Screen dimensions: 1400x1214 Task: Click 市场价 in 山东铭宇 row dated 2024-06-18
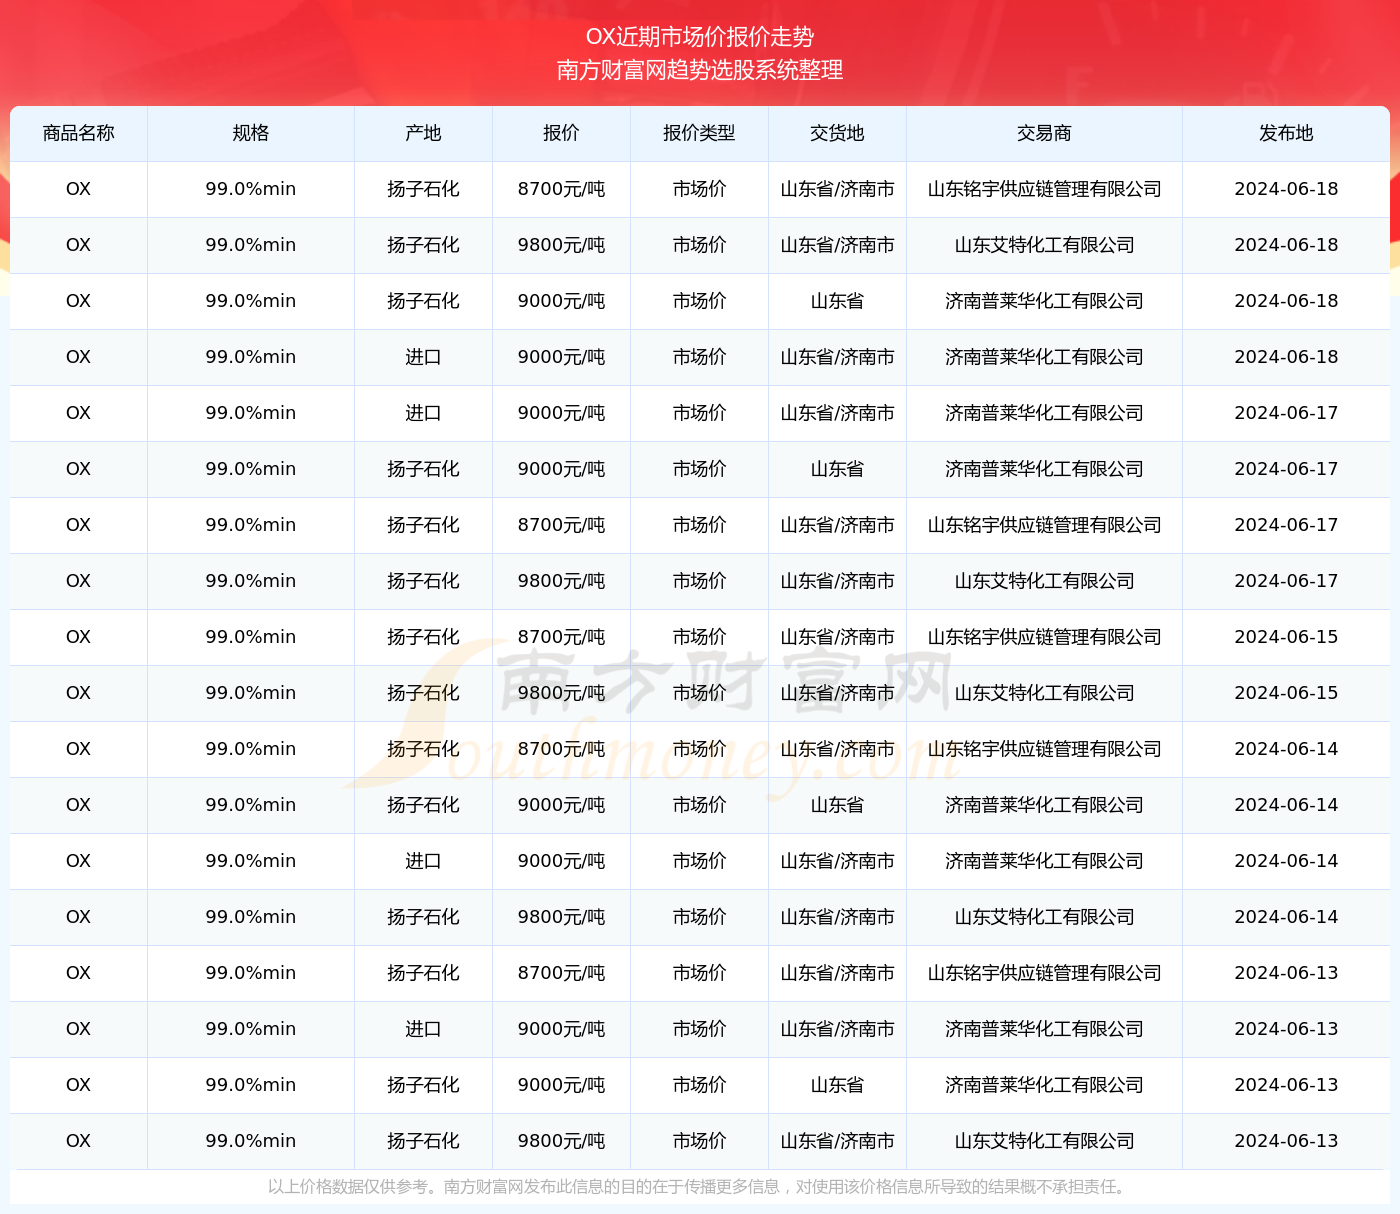699,189
